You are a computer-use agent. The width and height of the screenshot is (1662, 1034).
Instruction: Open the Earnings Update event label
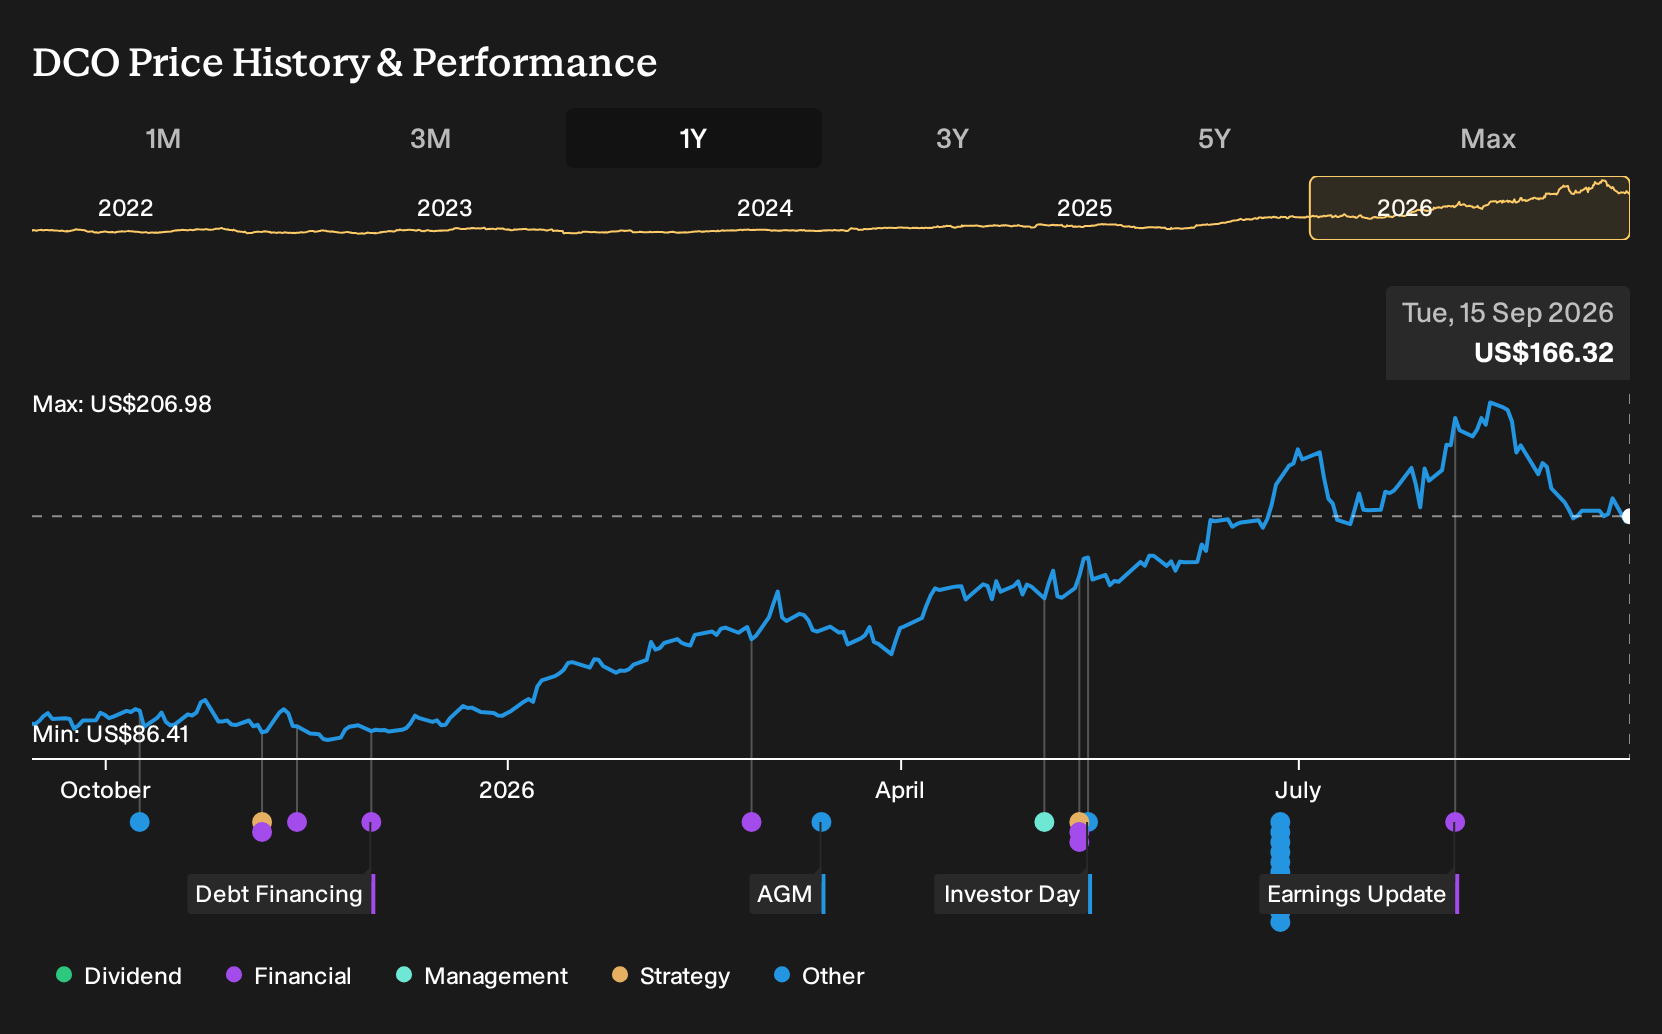[x=1359, y=894]
